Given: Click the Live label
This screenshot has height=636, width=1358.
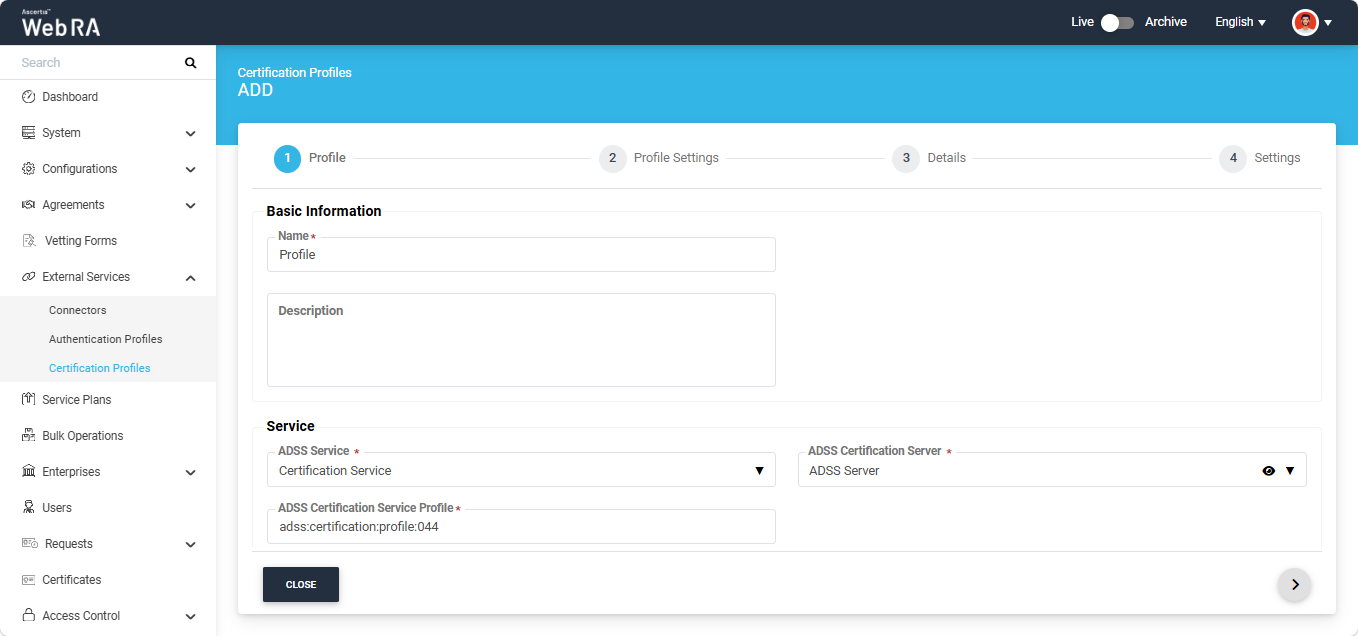Looking at the screenshot, I should point(1082,22).
